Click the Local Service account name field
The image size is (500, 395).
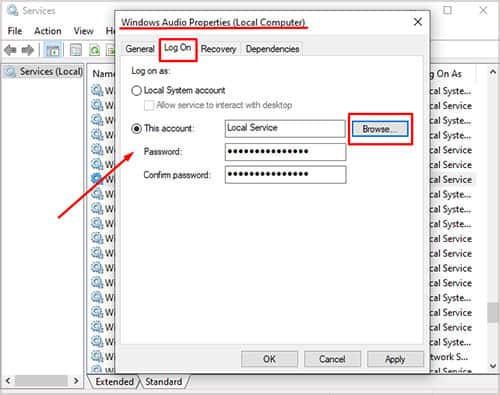[285, 129]
